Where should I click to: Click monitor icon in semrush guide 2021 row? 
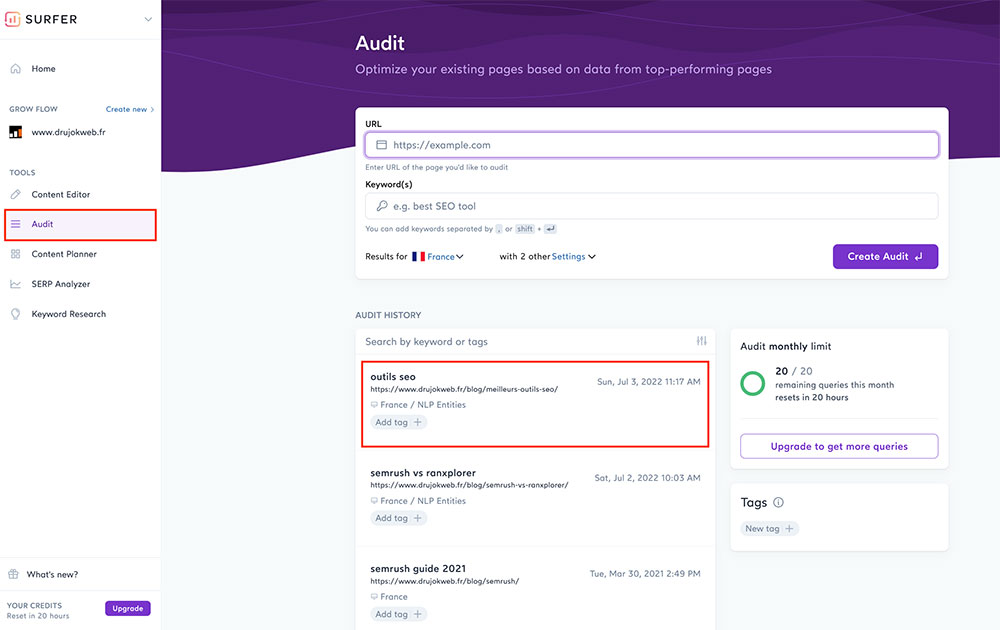point(374,597)
